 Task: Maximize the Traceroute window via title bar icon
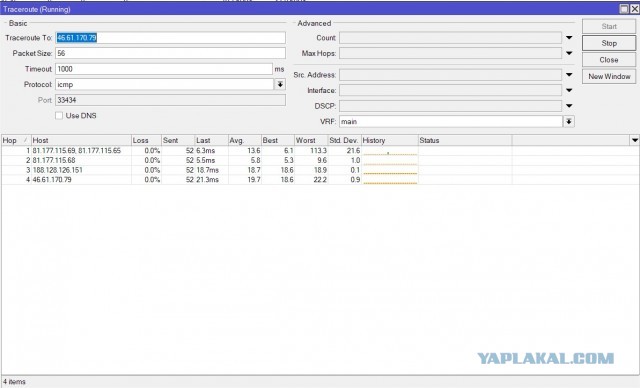624,9
